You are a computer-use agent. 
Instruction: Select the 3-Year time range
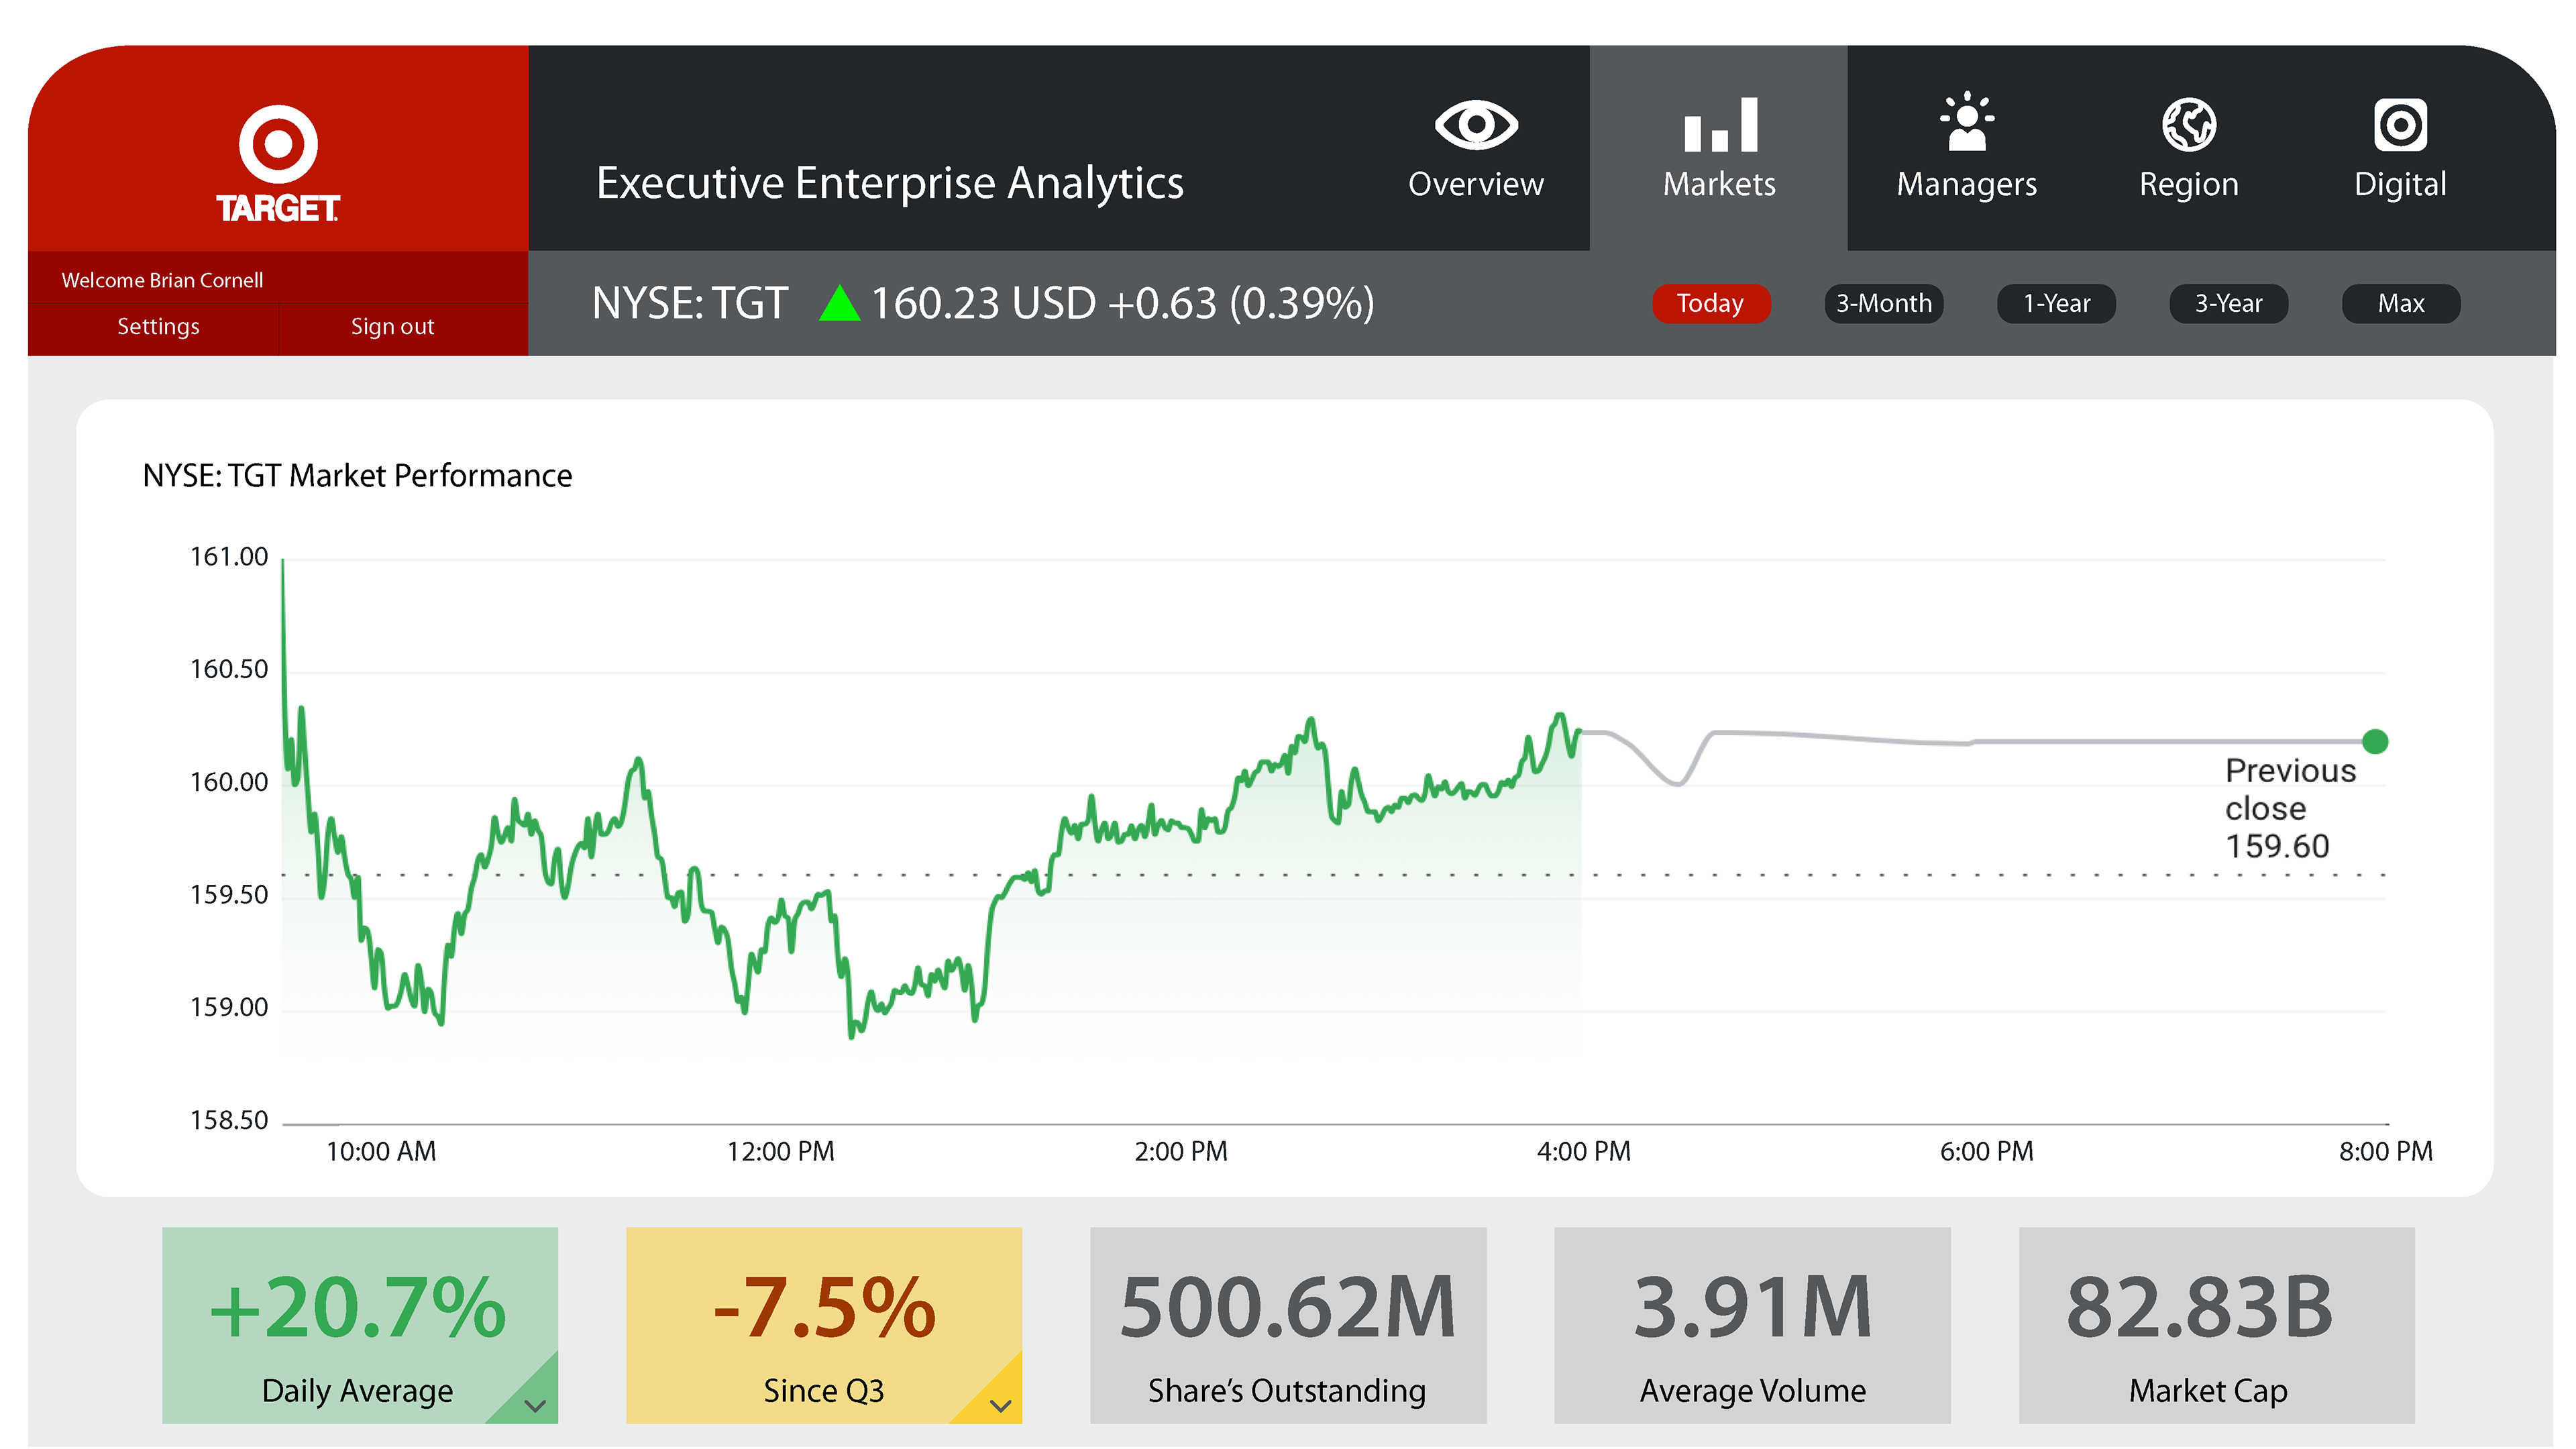tap(2228, 303)
